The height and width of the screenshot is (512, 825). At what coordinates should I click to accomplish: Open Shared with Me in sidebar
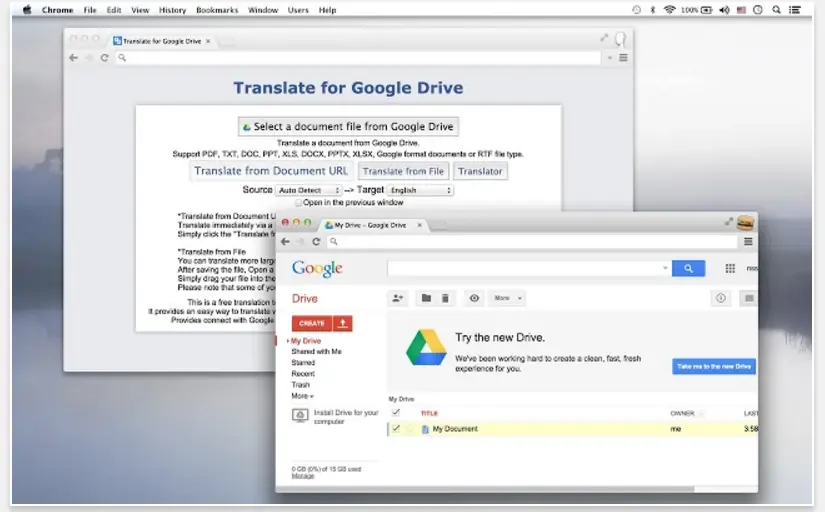316,352
